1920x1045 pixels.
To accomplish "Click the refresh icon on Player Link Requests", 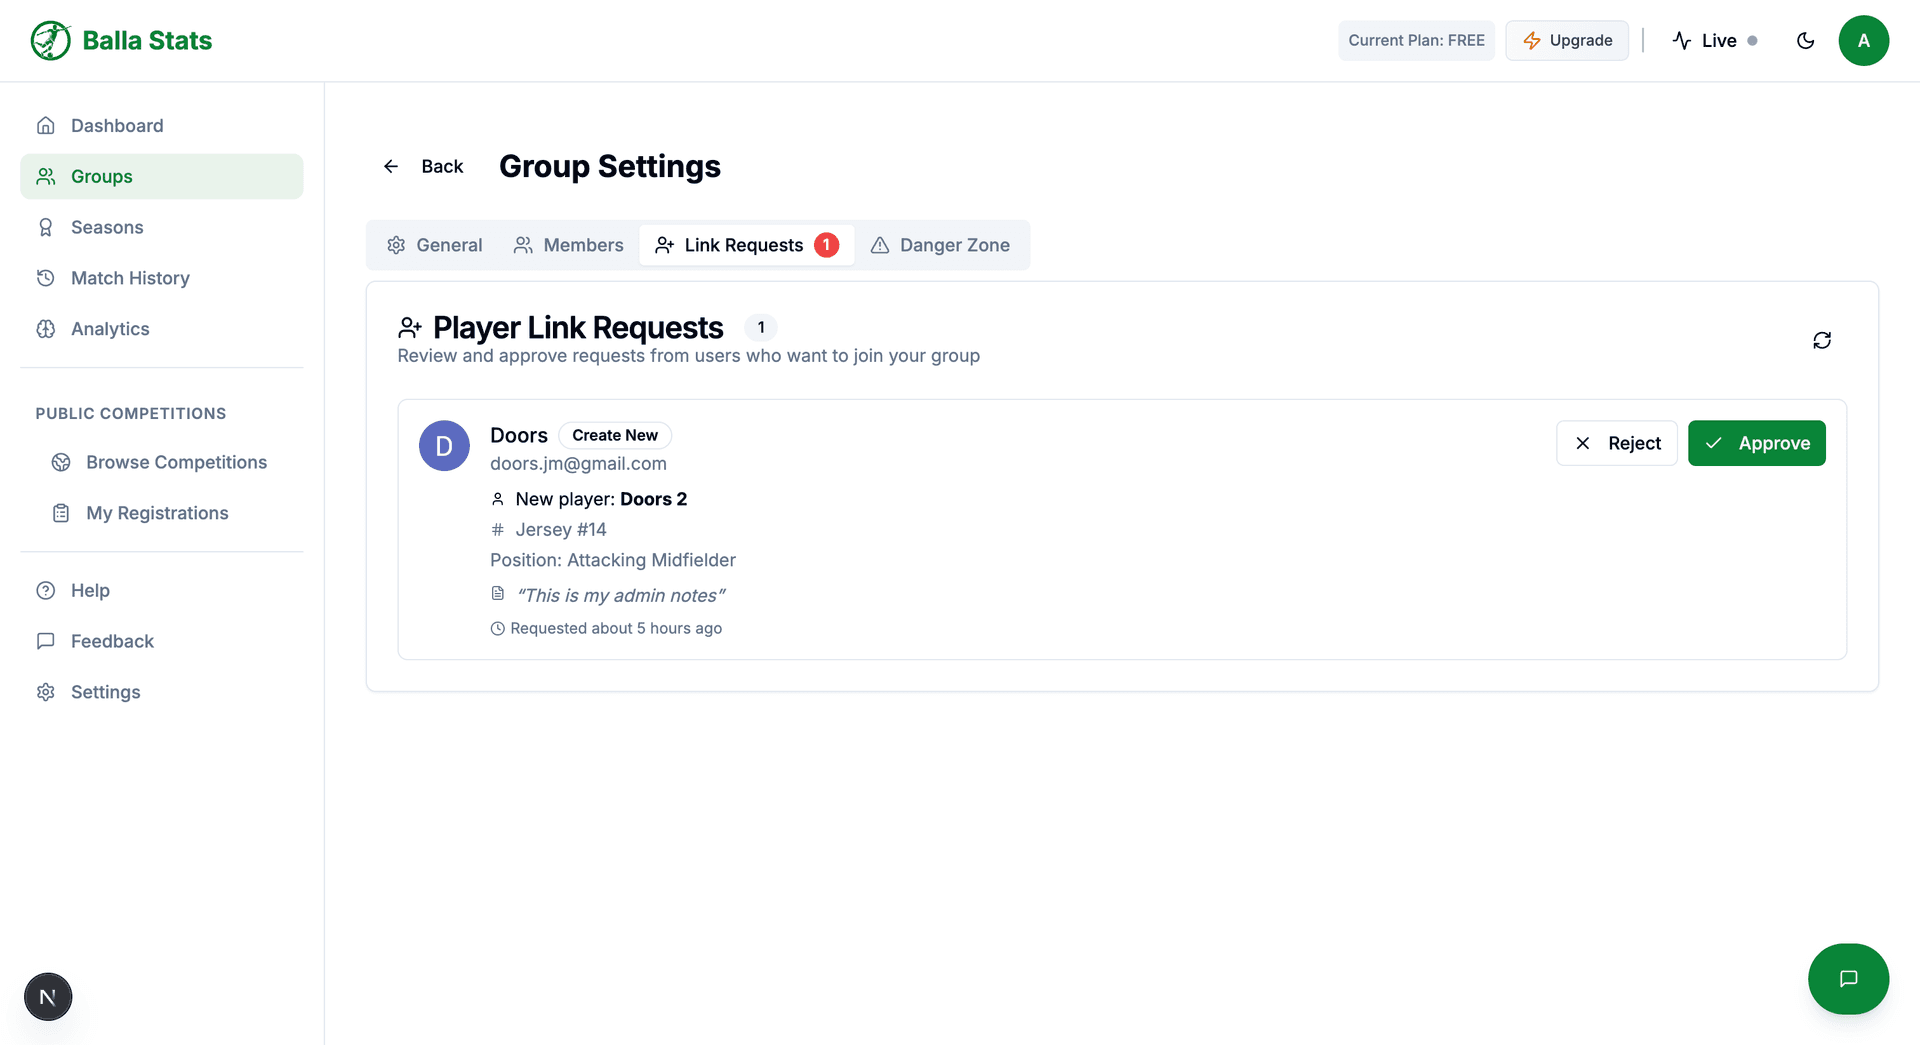I will [1822, 340].
